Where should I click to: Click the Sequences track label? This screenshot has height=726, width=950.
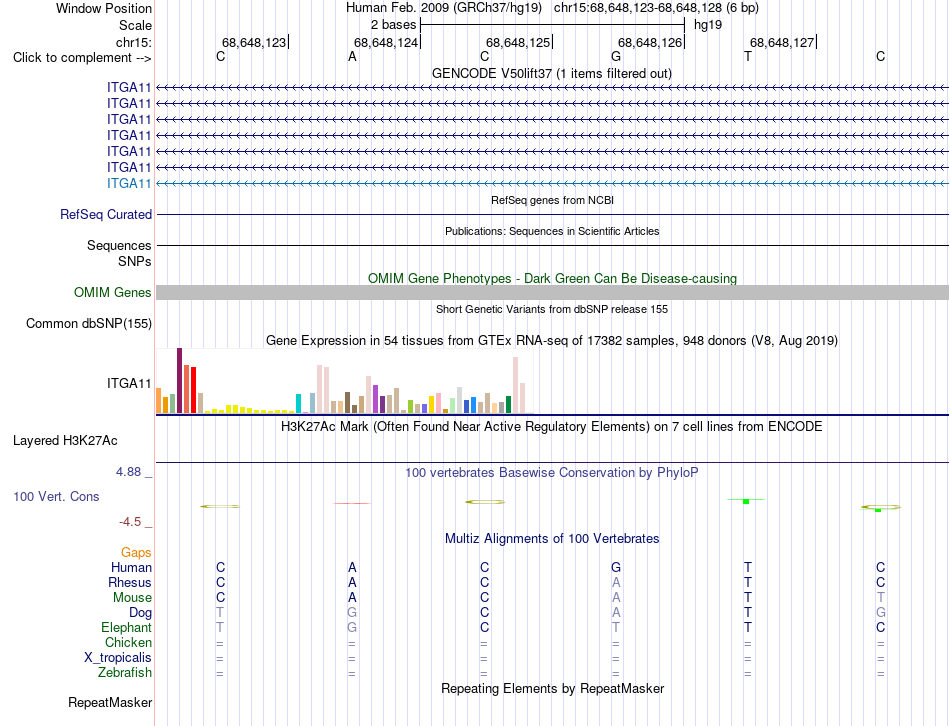pyautogui.click(x=119, y=245)
